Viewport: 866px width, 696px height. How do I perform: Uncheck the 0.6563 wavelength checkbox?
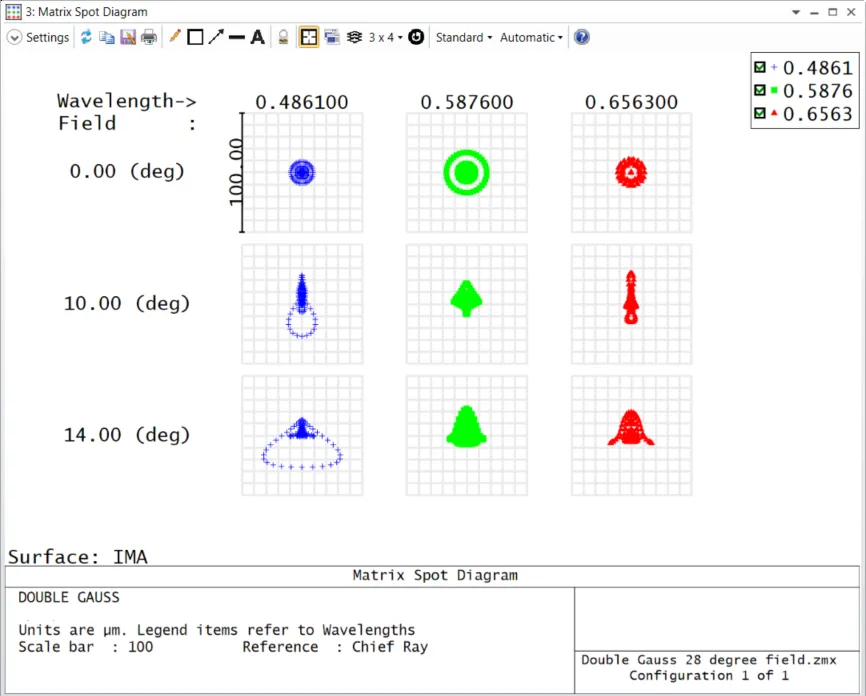pos(760,114)
